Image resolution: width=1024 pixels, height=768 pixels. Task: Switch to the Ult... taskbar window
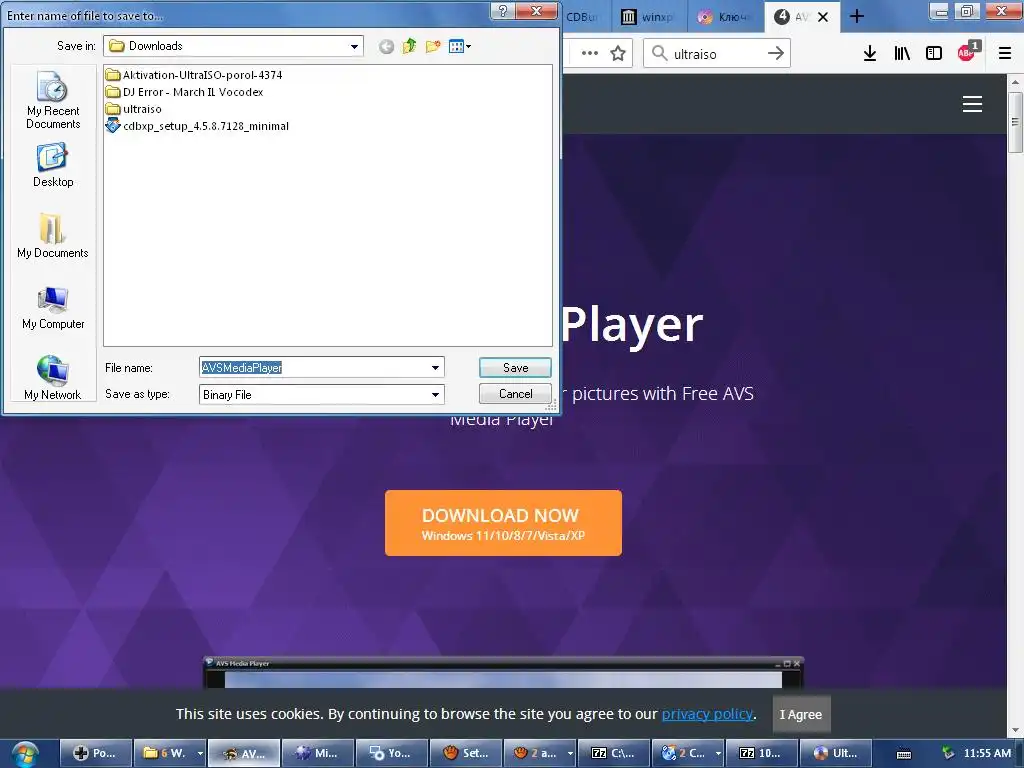point(836,754)
